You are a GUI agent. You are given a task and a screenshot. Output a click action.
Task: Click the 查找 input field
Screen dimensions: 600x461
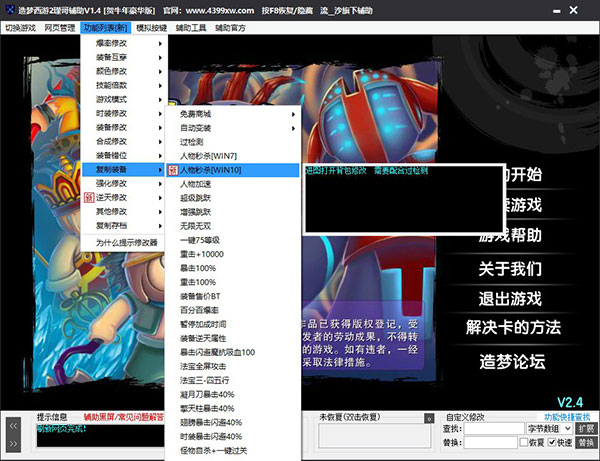(x=494, y=429)
